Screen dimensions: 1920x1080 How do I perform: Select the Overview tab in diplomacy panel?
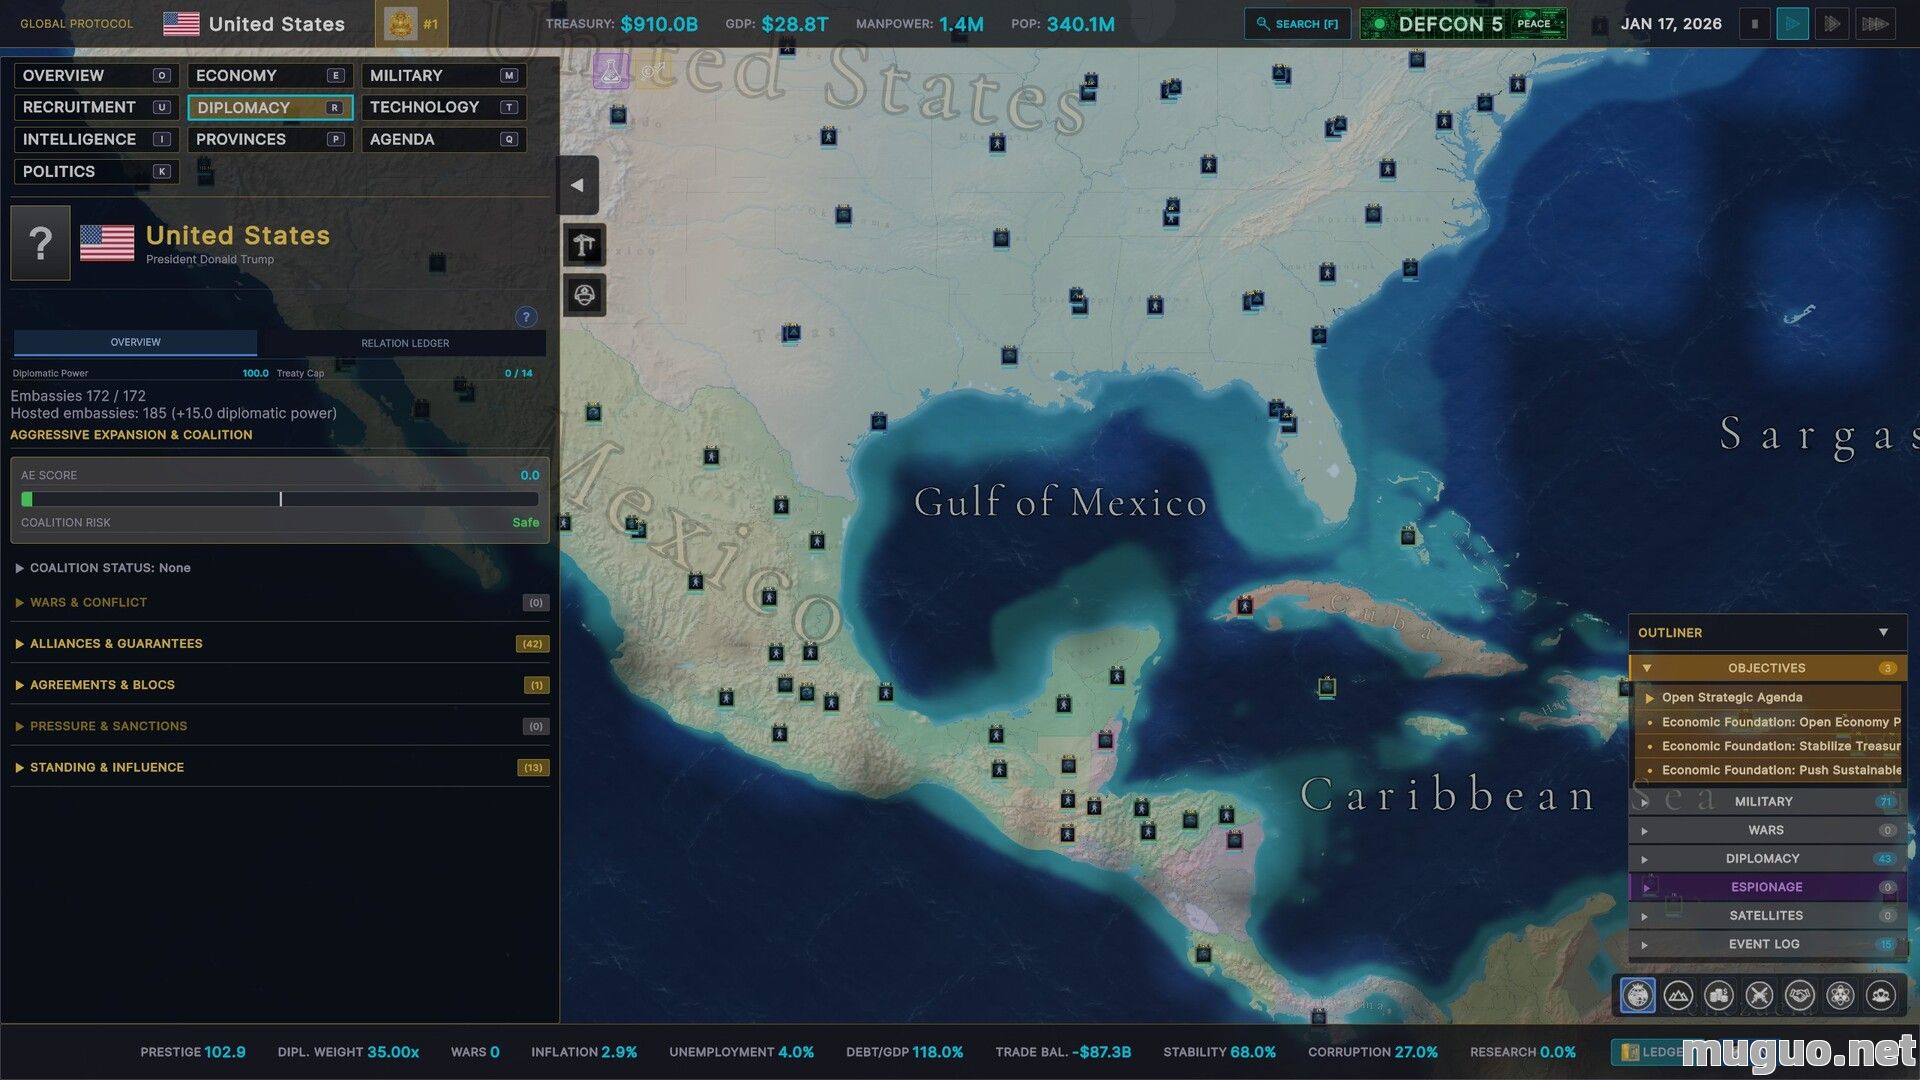(135, 342)
